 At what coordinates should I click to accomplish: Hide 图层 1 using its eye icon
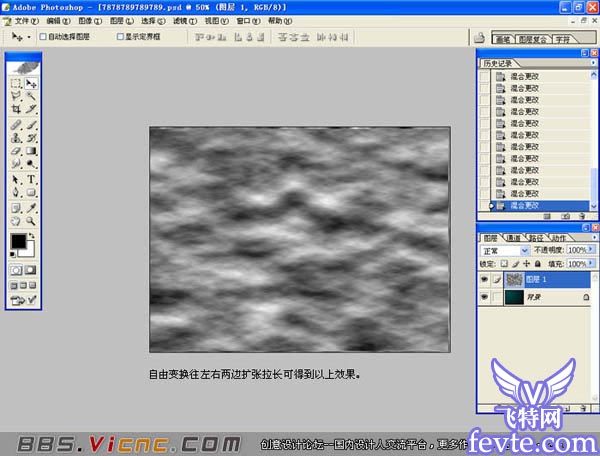click(485, 281)
